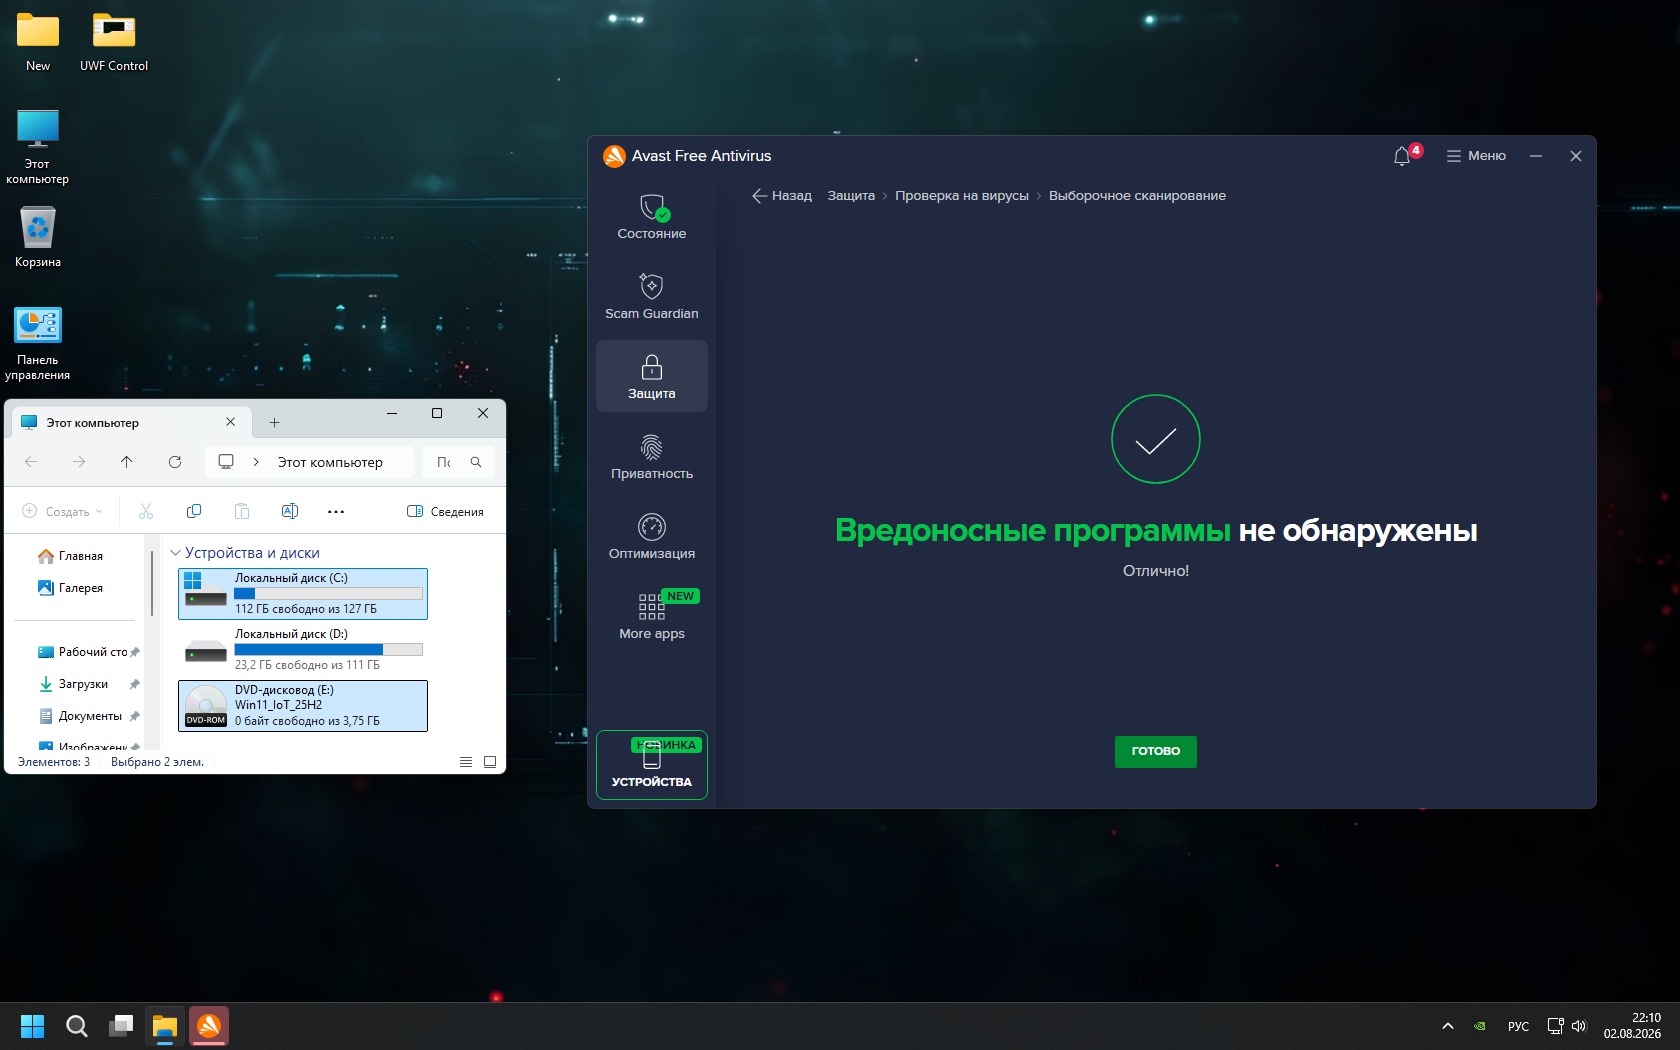This screenshot has width=1680, height=1050.
Task: Select Локальный диск (D:)
Action: coord(303,650)
